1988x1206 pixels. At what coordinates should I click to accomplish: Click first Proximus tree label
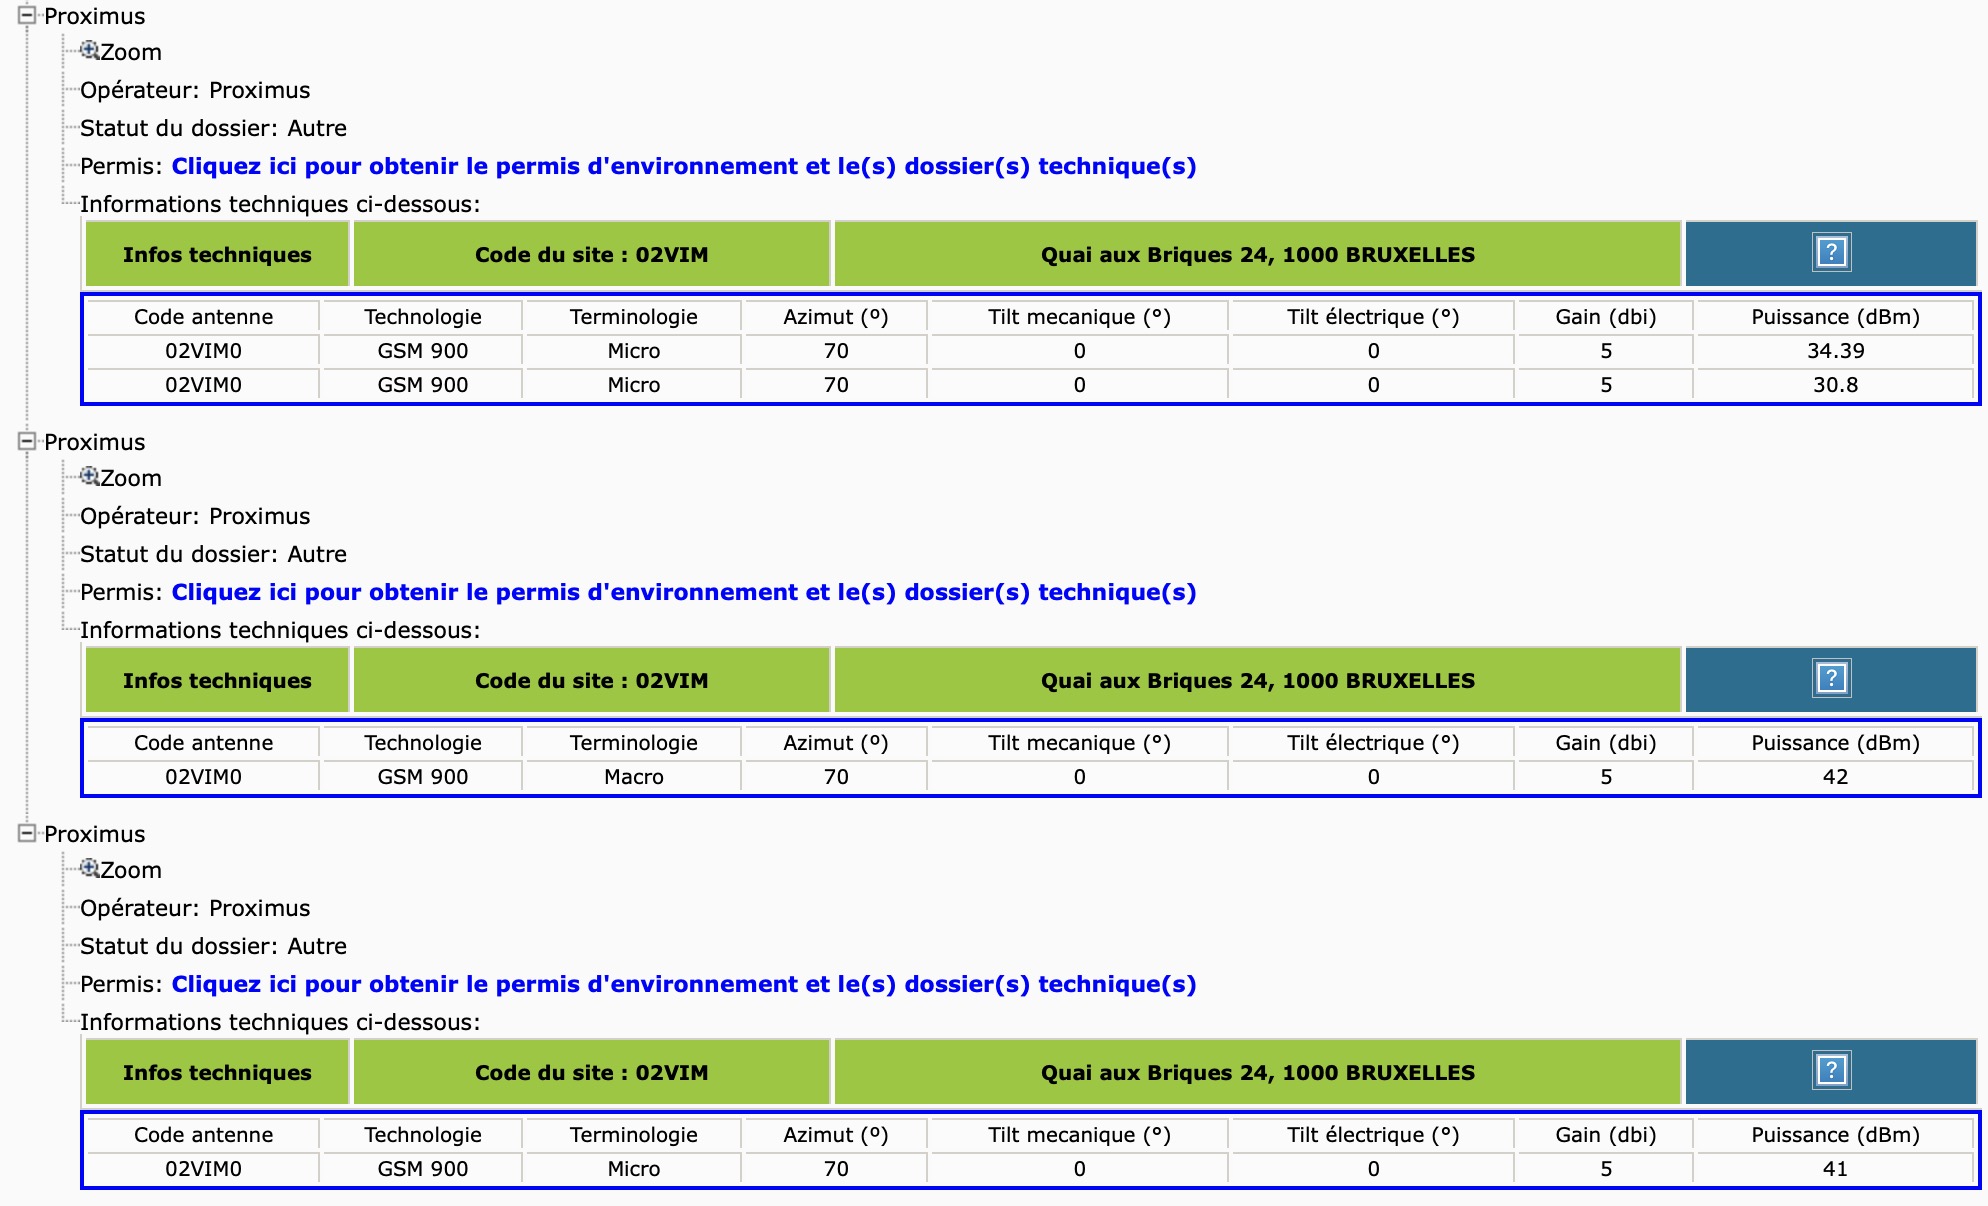(94, 16)
